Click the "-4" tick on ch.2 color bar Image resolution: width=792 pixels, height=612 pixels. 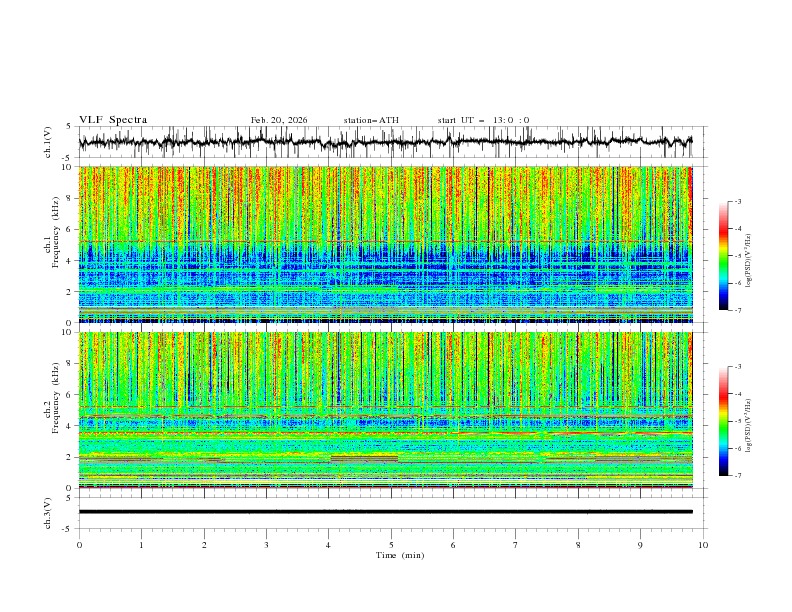pos(737,394)
